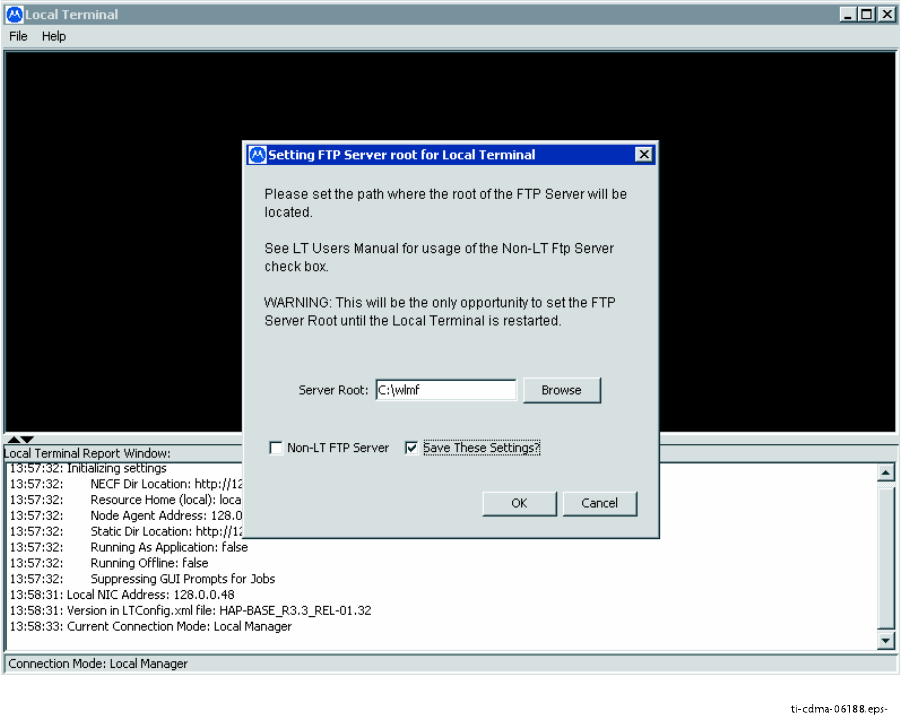Viewport: 901px width, 715px height.
Task: Minimize the Local Terminal window
Action: click(847, 14)
